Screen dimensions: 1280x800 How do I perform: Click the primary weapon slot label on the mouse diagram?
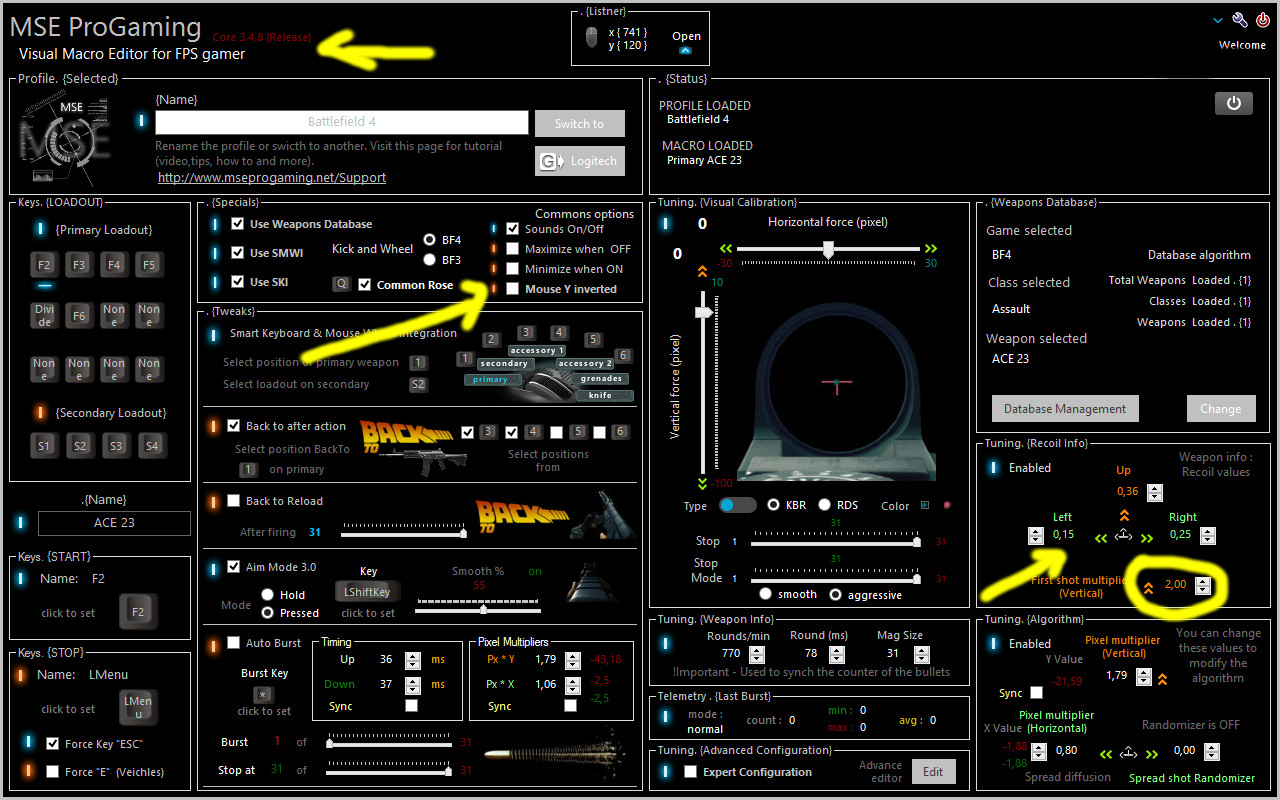click(491, 380)
